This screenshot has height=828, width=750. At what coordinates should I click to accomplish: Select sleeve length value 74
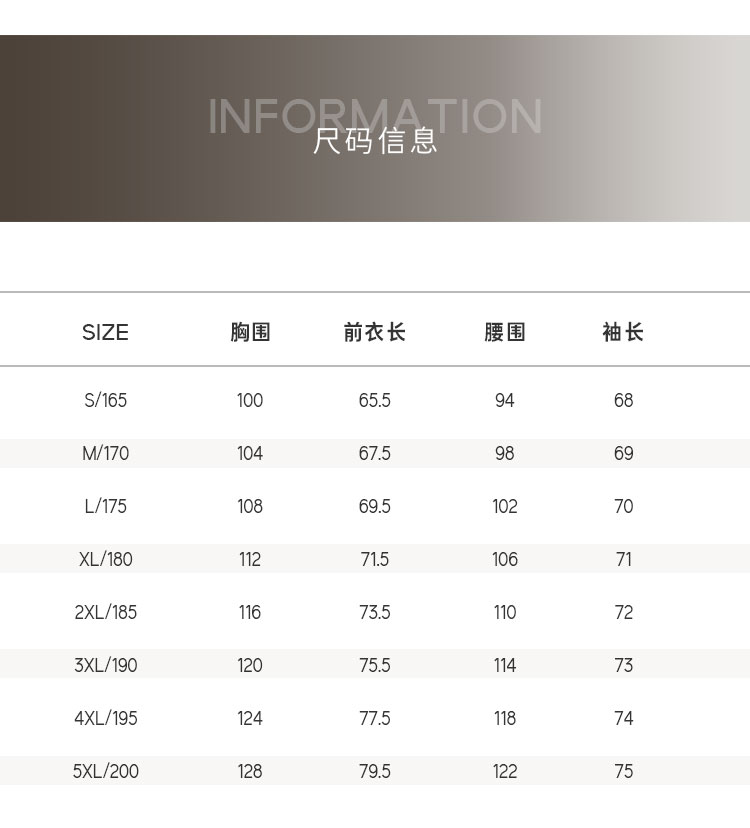(623, 719)
